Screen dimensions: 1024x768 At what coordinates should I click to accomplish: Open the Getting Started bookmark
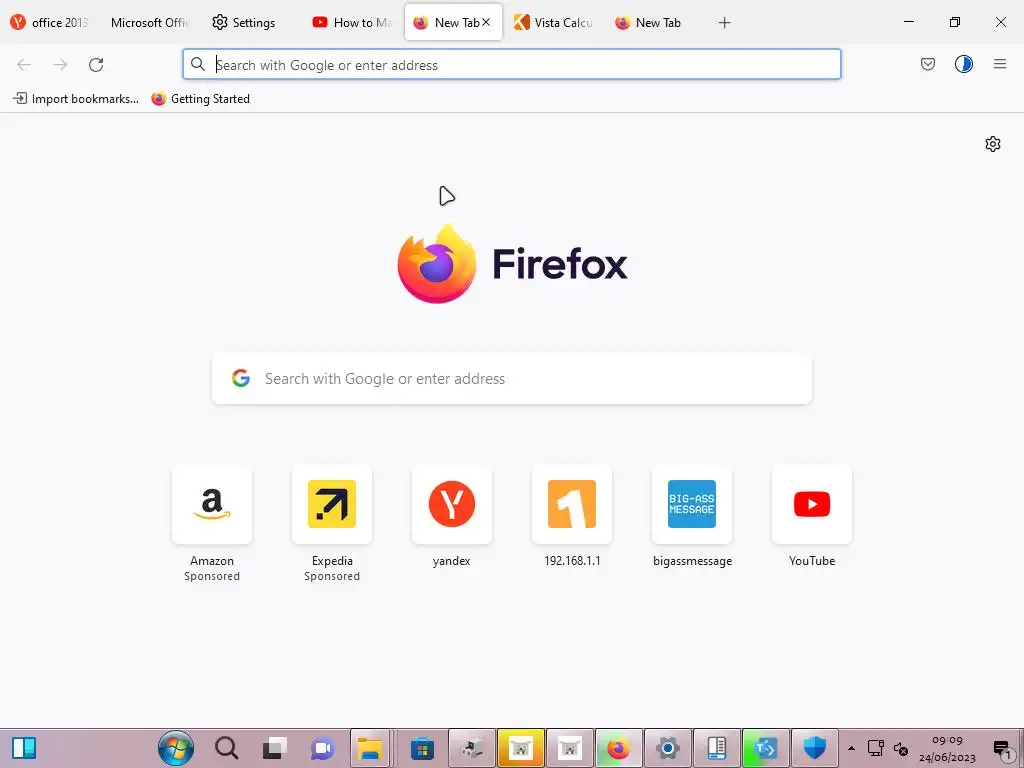pos(200,99)
